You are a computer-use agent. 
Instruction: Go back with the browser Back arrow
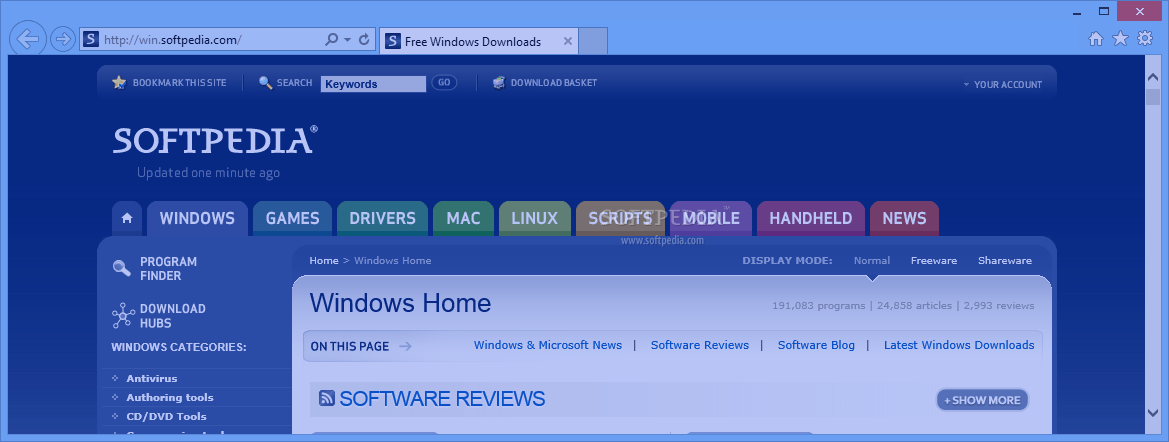(x=28, y=40)
